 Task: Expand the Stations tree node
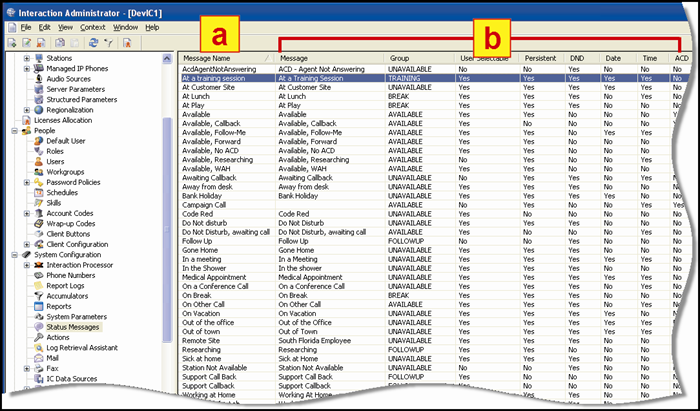(26, 58)
